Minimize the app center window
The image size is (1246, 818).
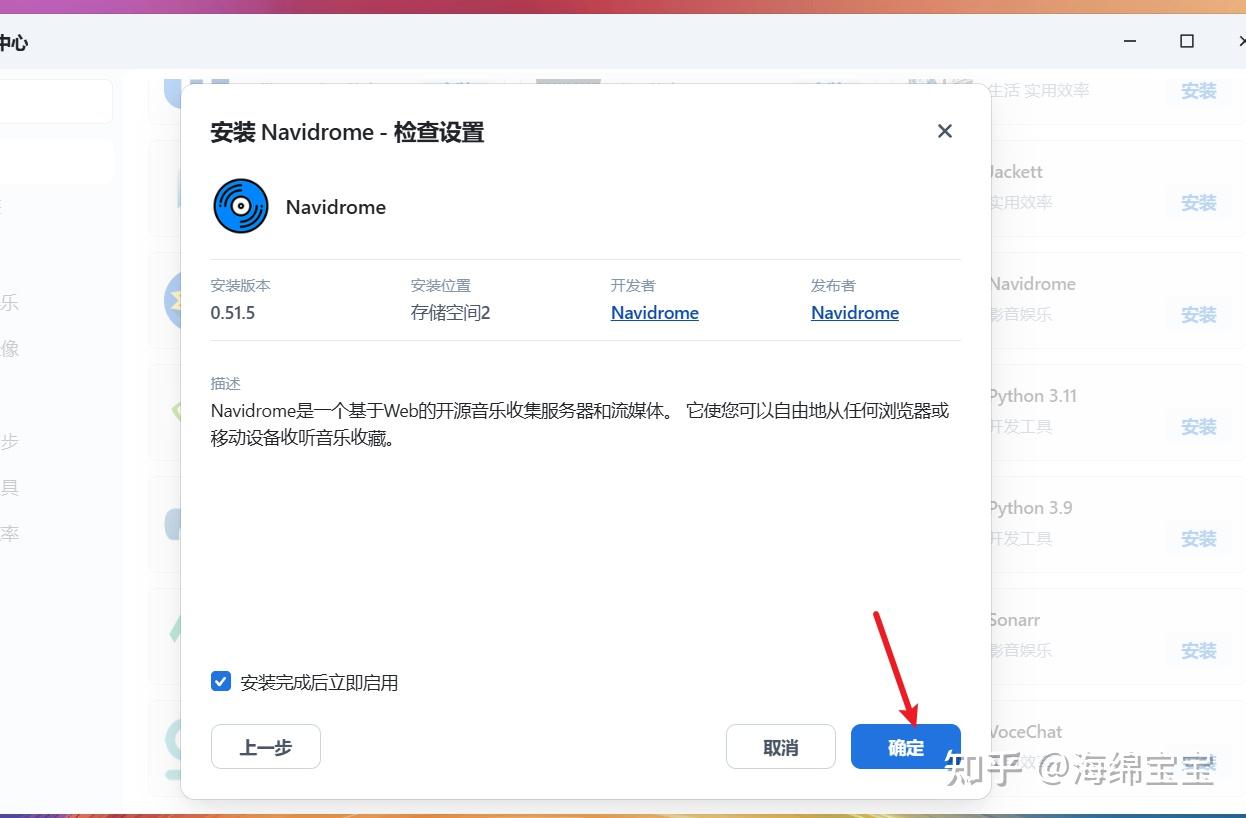1130,41
